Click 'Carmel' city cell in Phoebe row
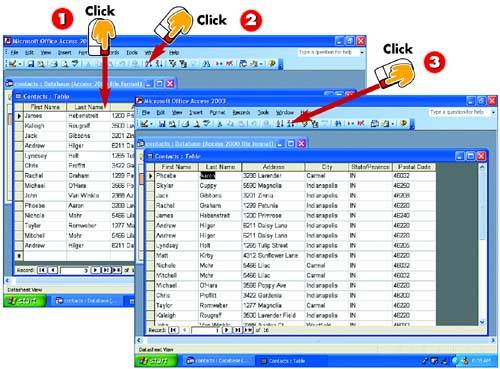Viewport: 500px width, 369px height. pos(326,176)
